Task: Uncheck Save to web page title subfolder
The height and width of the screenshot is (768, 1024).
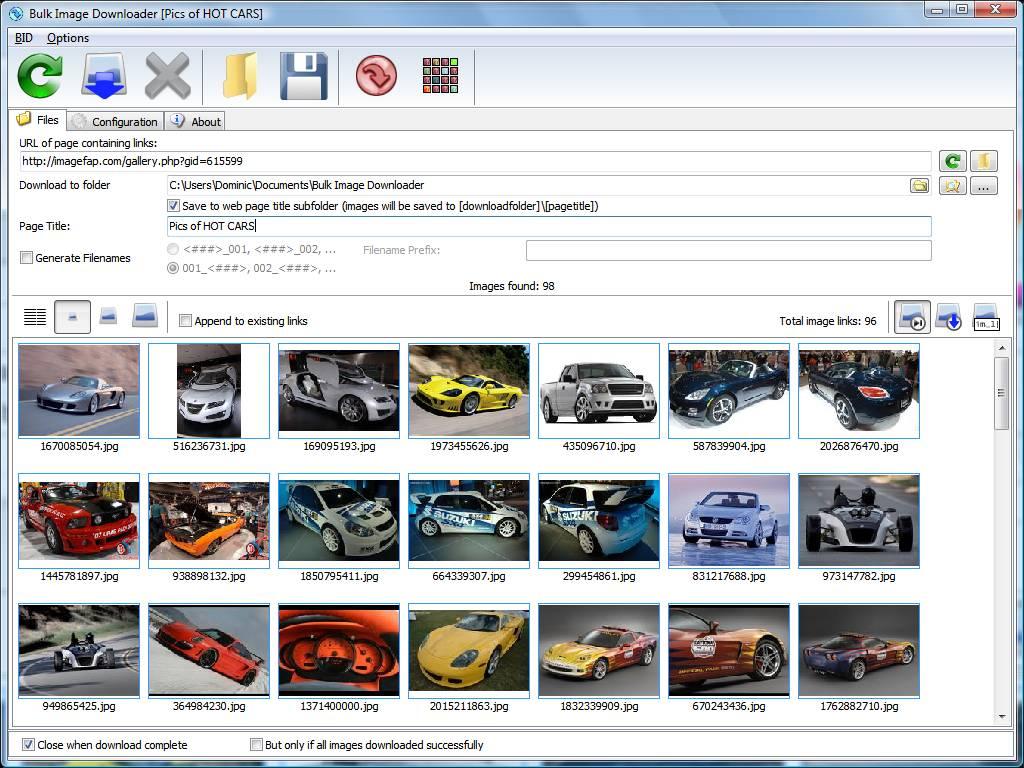Action: coord(173,206)
